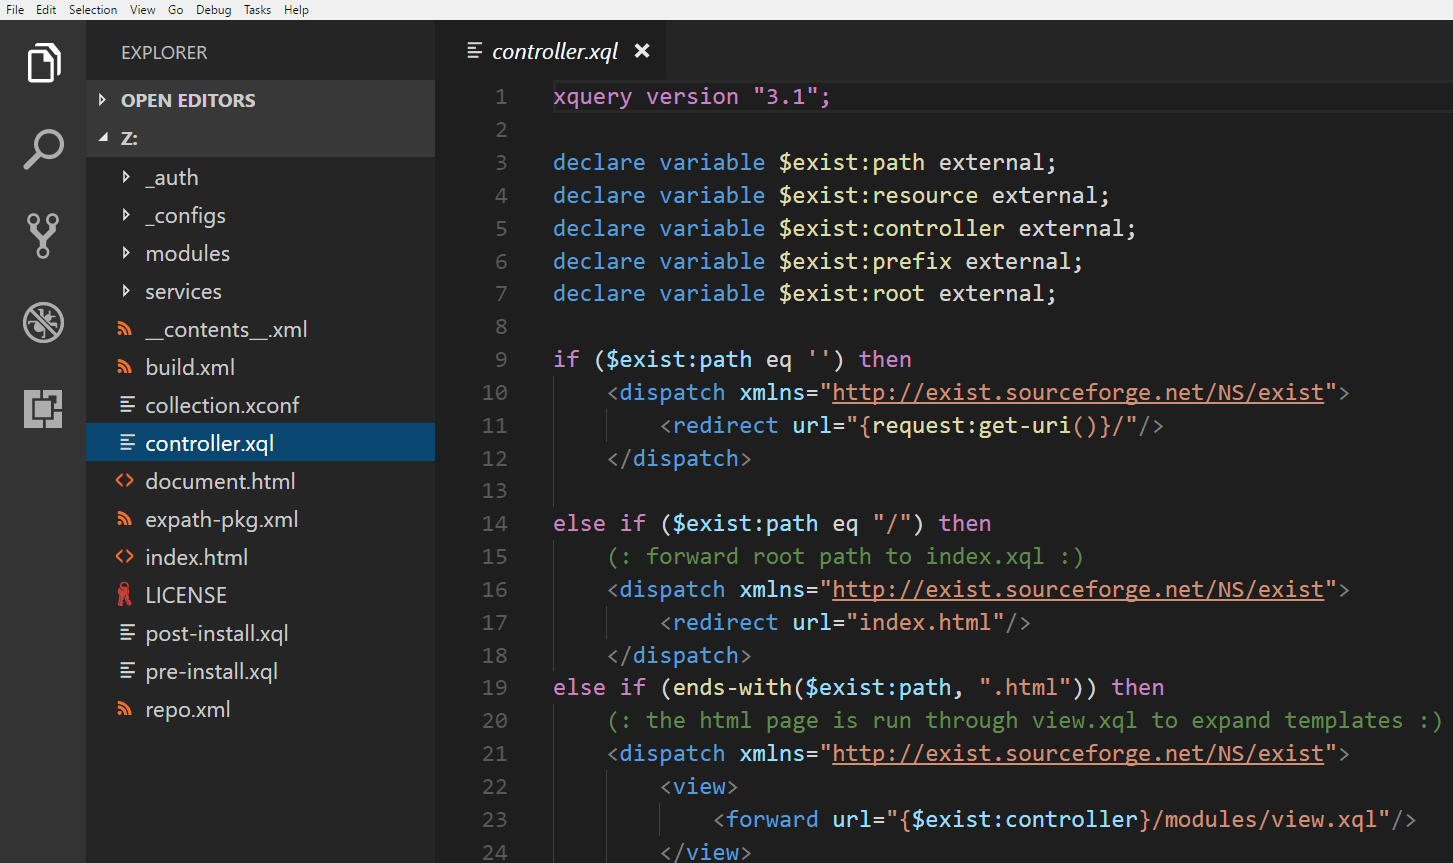Click the file icon on controller.xql tab

(x=475, y=51)
